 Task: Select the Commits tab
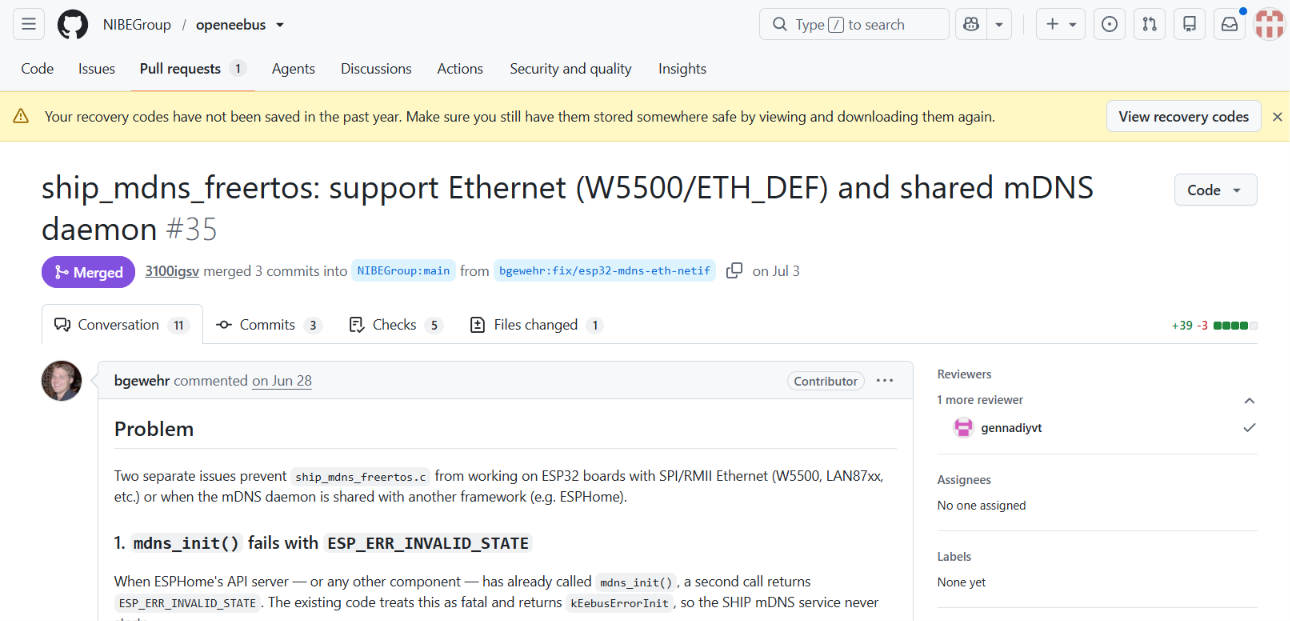(x=268, y=325)
